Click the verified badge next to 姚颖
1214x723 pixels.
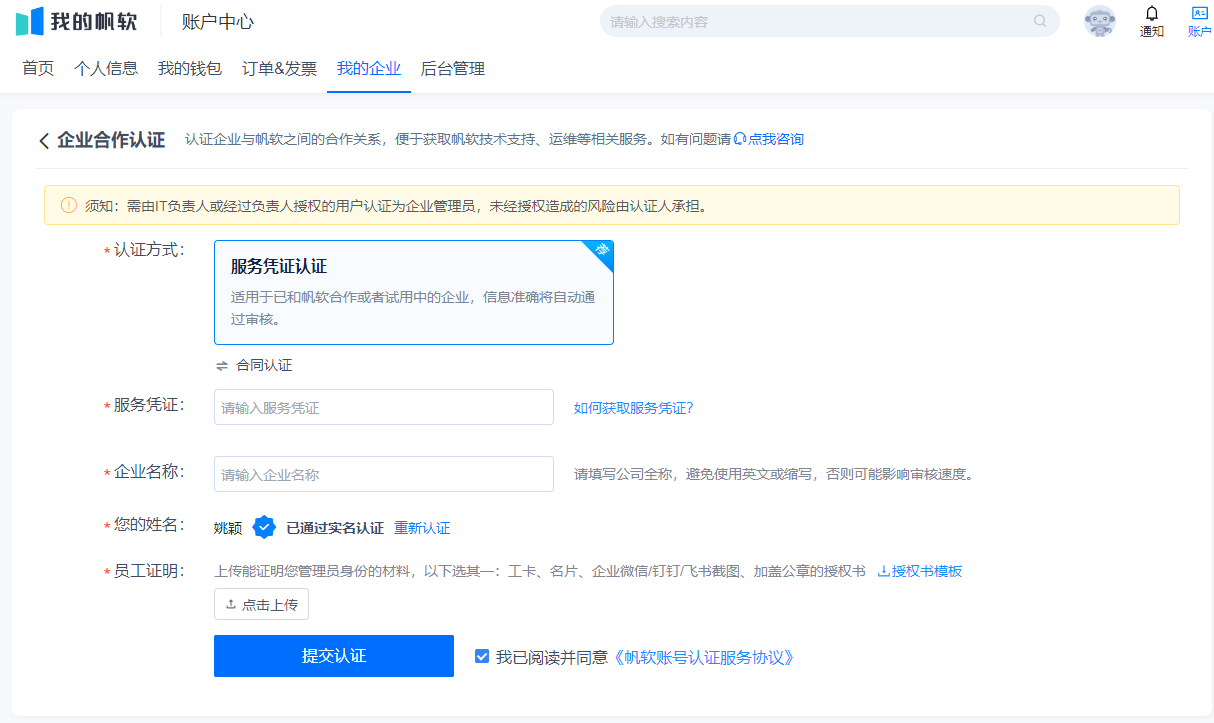[264, 527]
